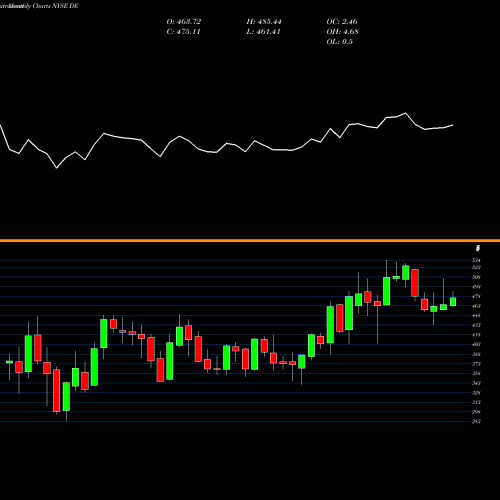This screenshot has height=500, width=500.
Task: Click the close value C: 475.11
Action: (184, 32)
